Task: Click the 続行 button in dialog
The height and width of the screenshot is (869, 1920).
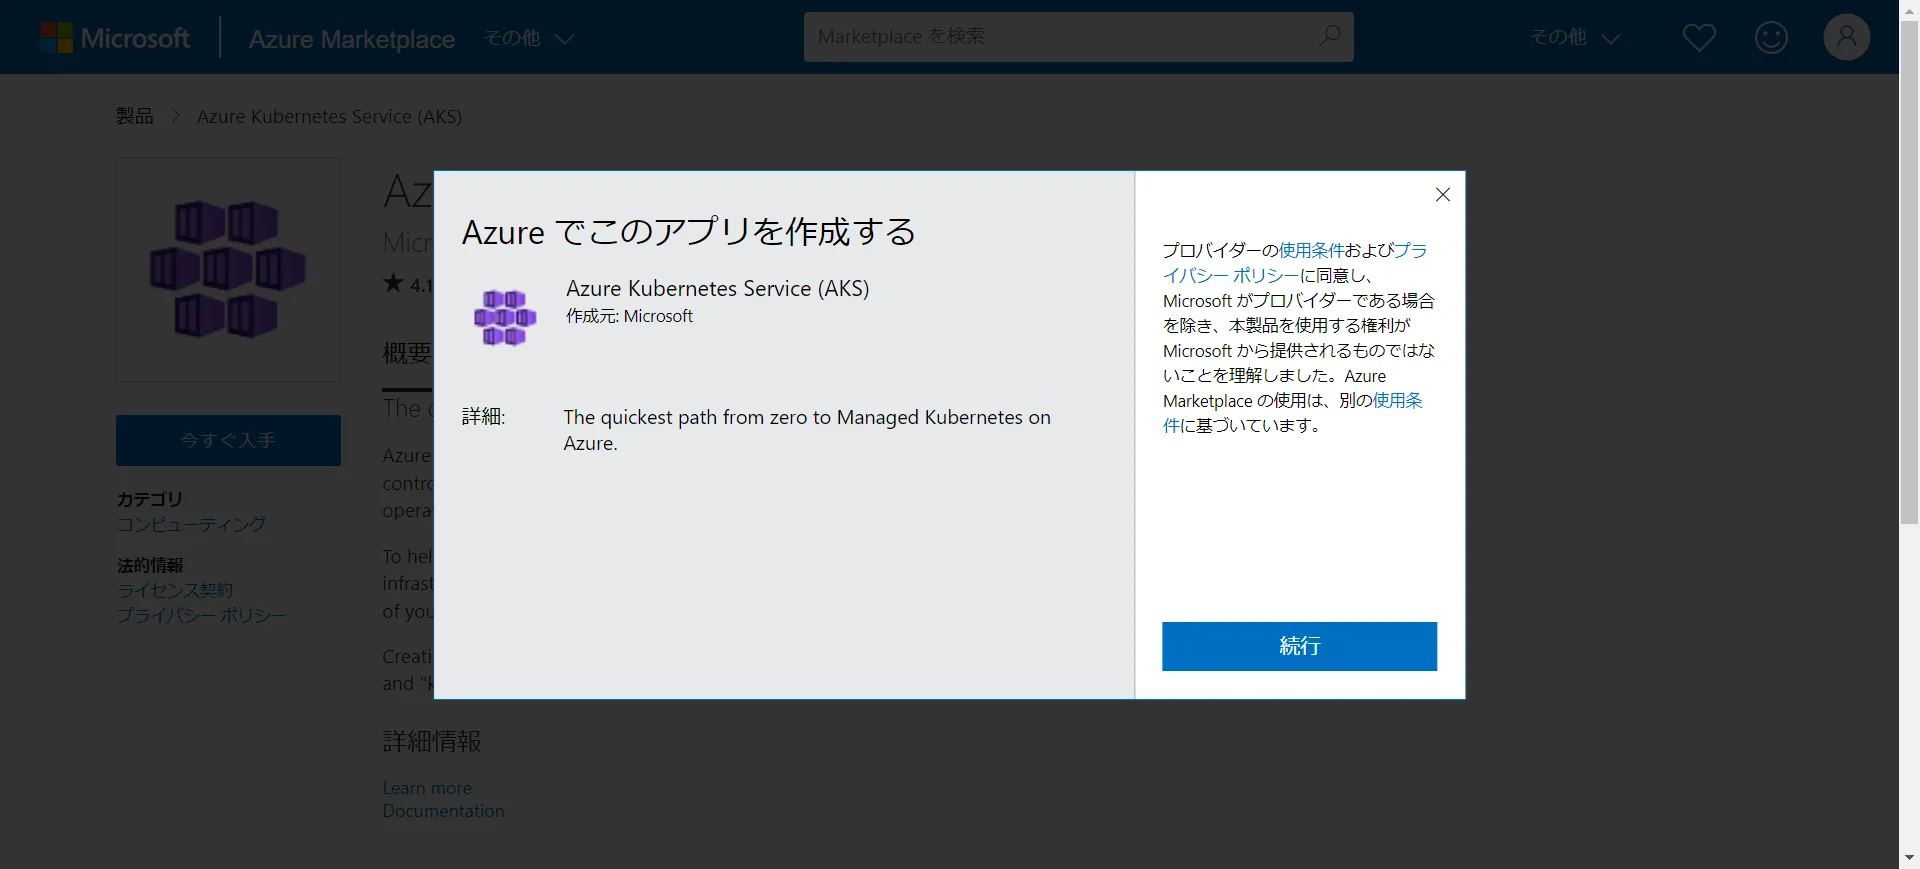Action: 1299,646
